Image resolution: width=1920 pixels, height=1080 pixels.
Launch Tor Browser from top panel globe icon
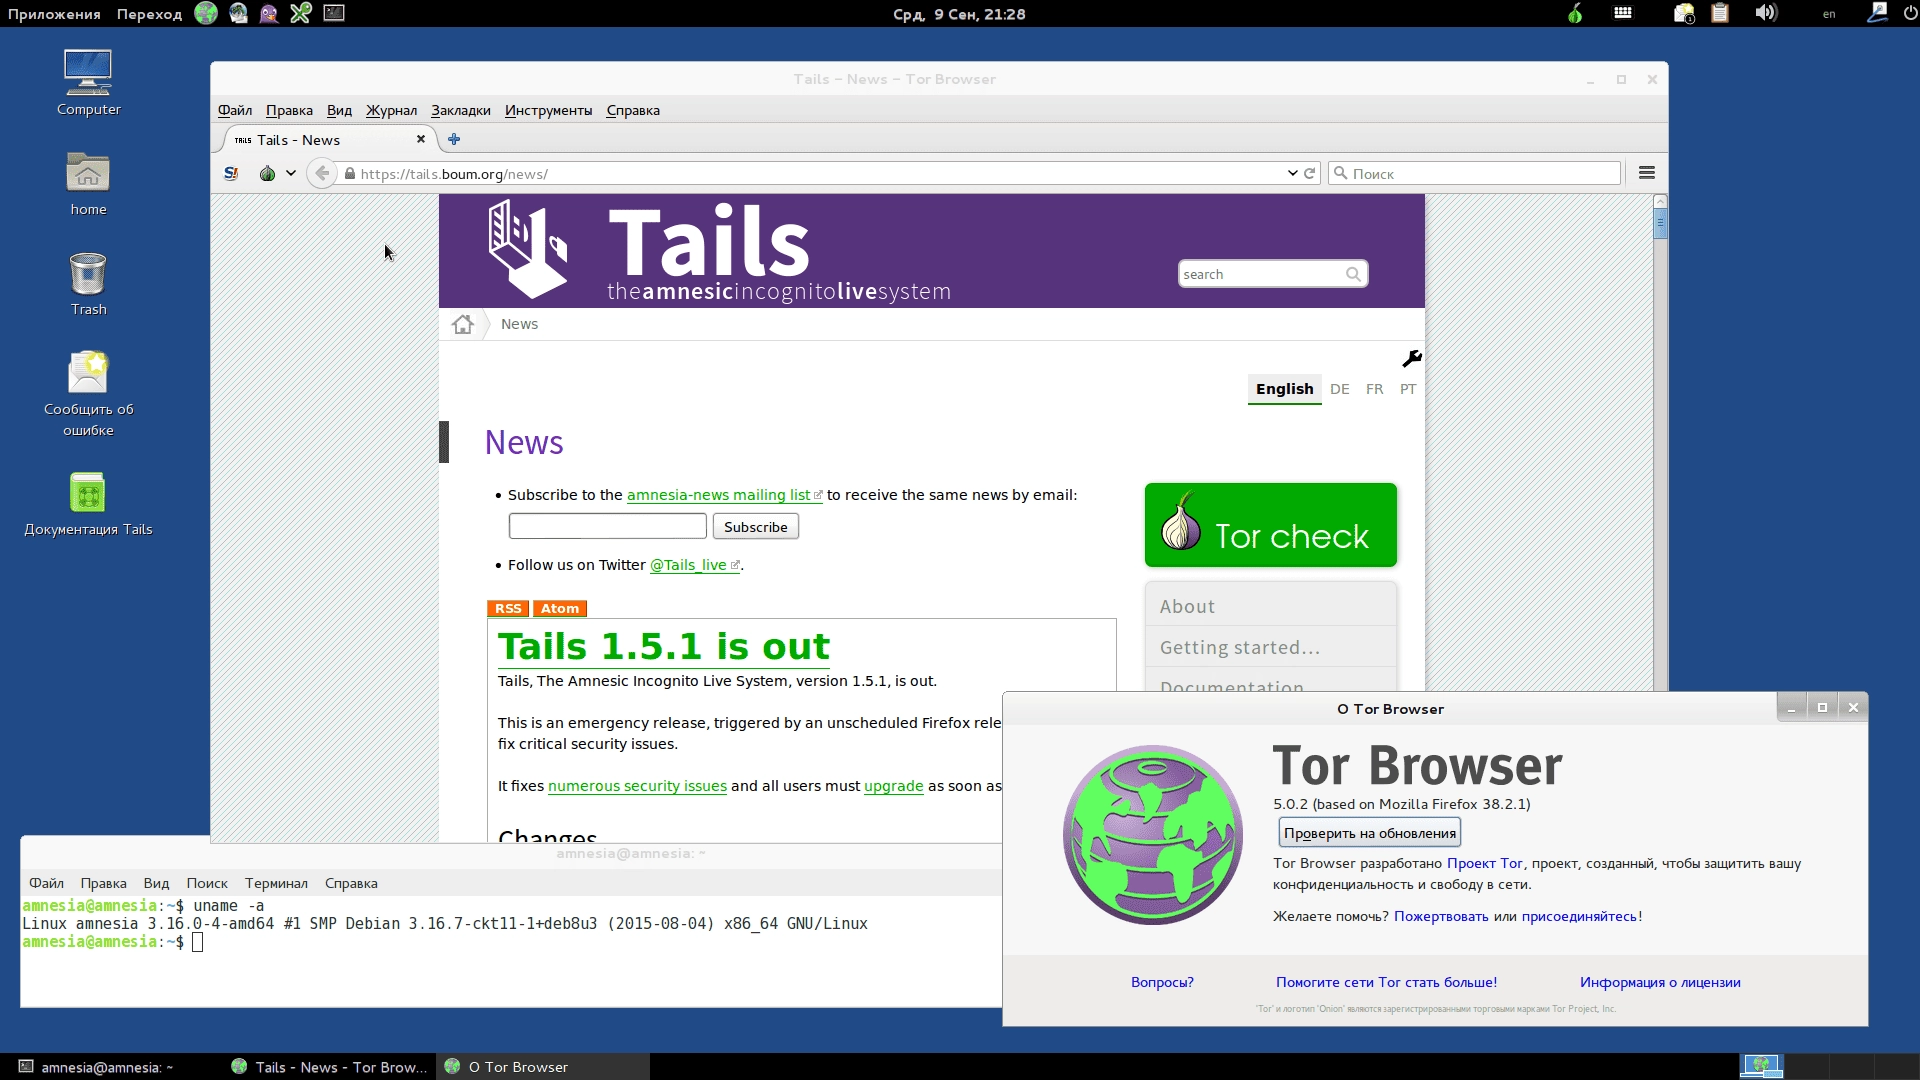click(x=206, y=13)
